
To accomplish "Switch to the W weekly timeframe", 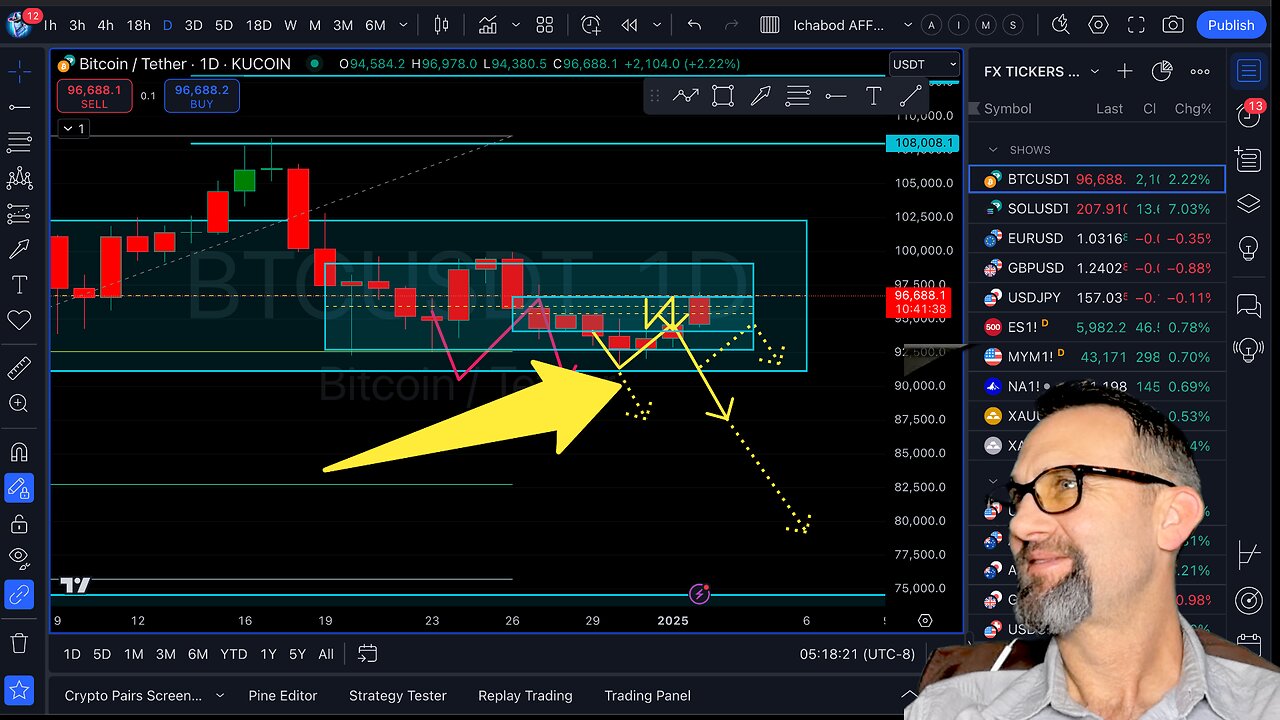I will pos(290,25).
